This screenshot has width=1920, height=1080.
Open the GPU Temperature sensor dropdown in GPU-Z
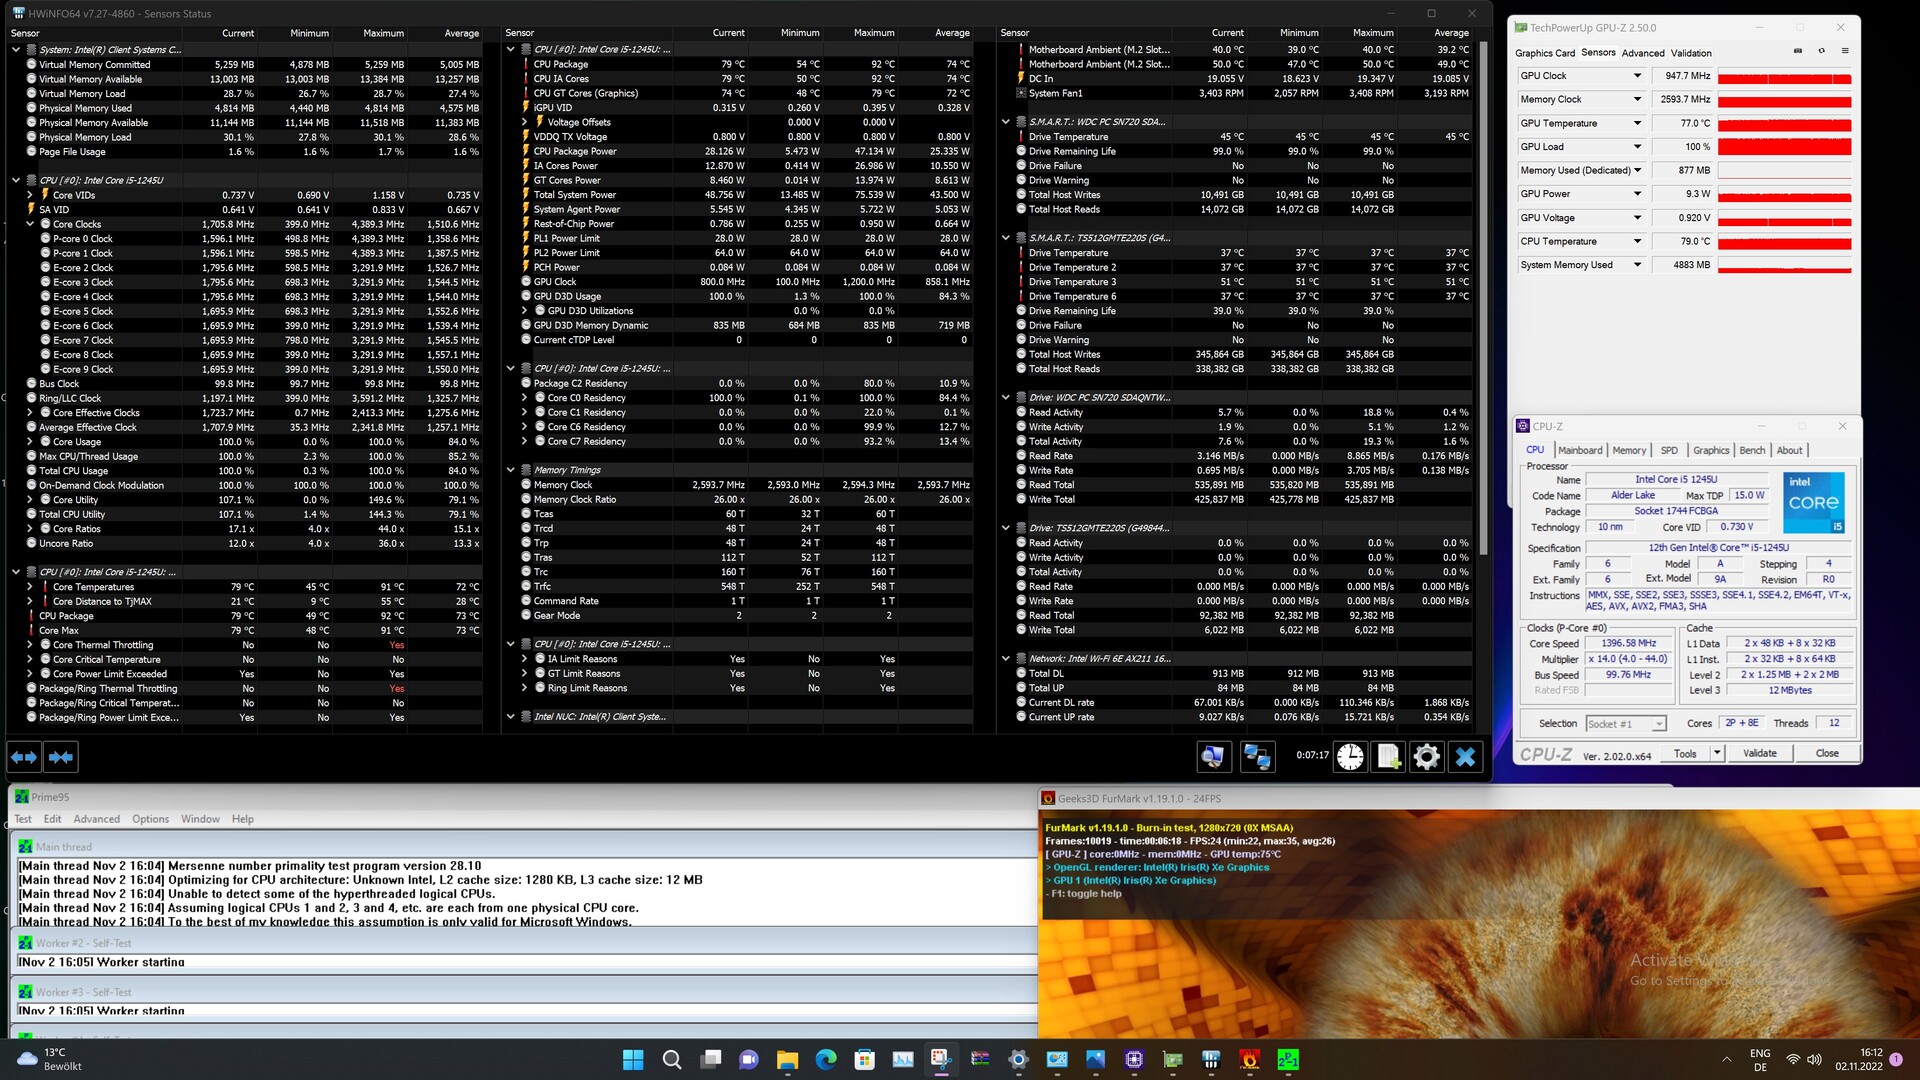tap(1637, 123)
